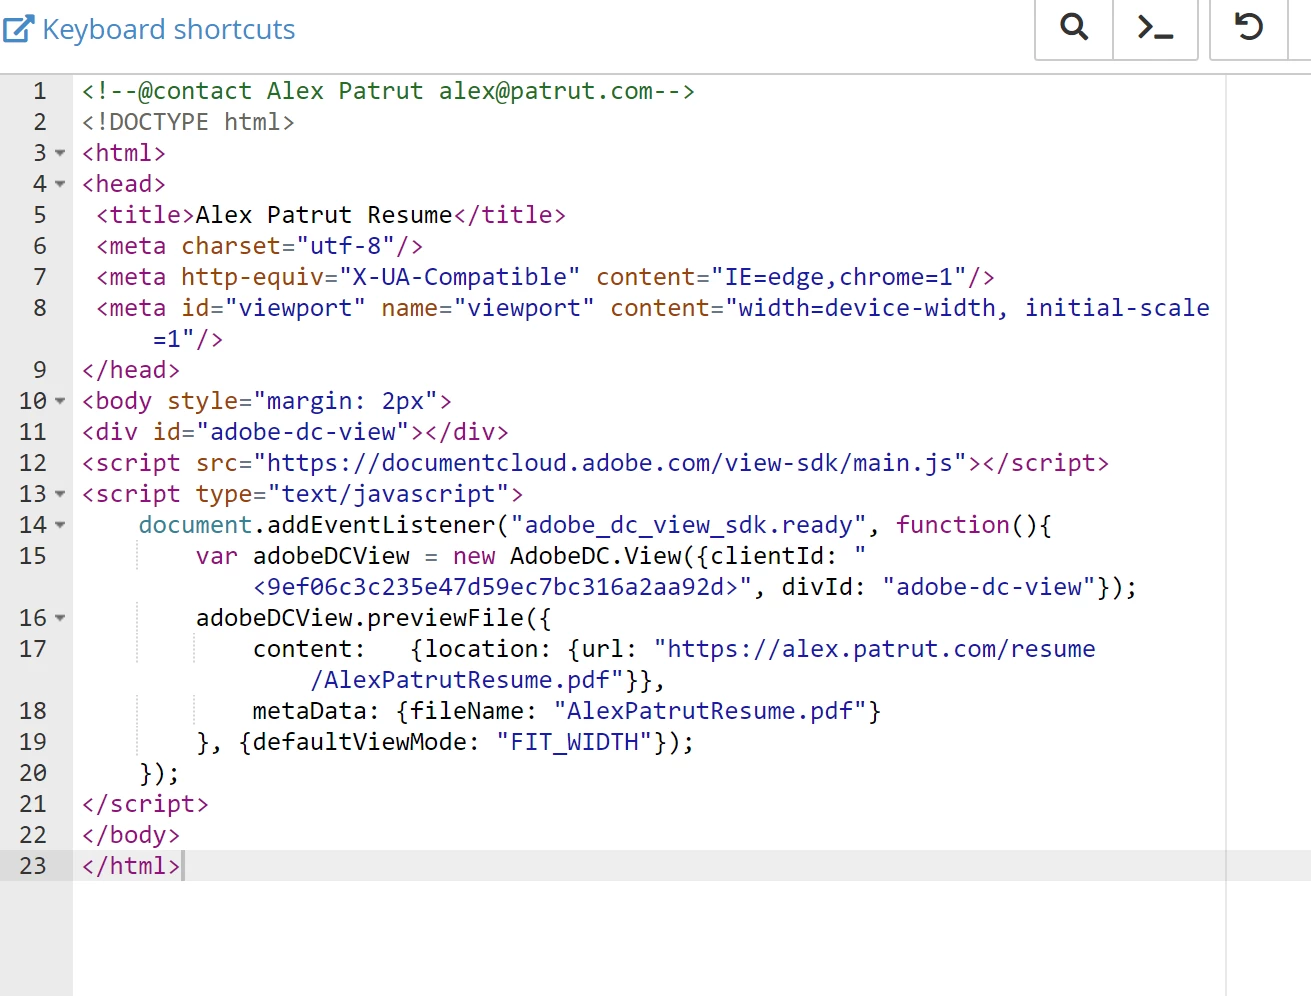Collapse the previewFile fold on line 16
The width and height of the screenshot is (1311, 996).
point(60,618)
